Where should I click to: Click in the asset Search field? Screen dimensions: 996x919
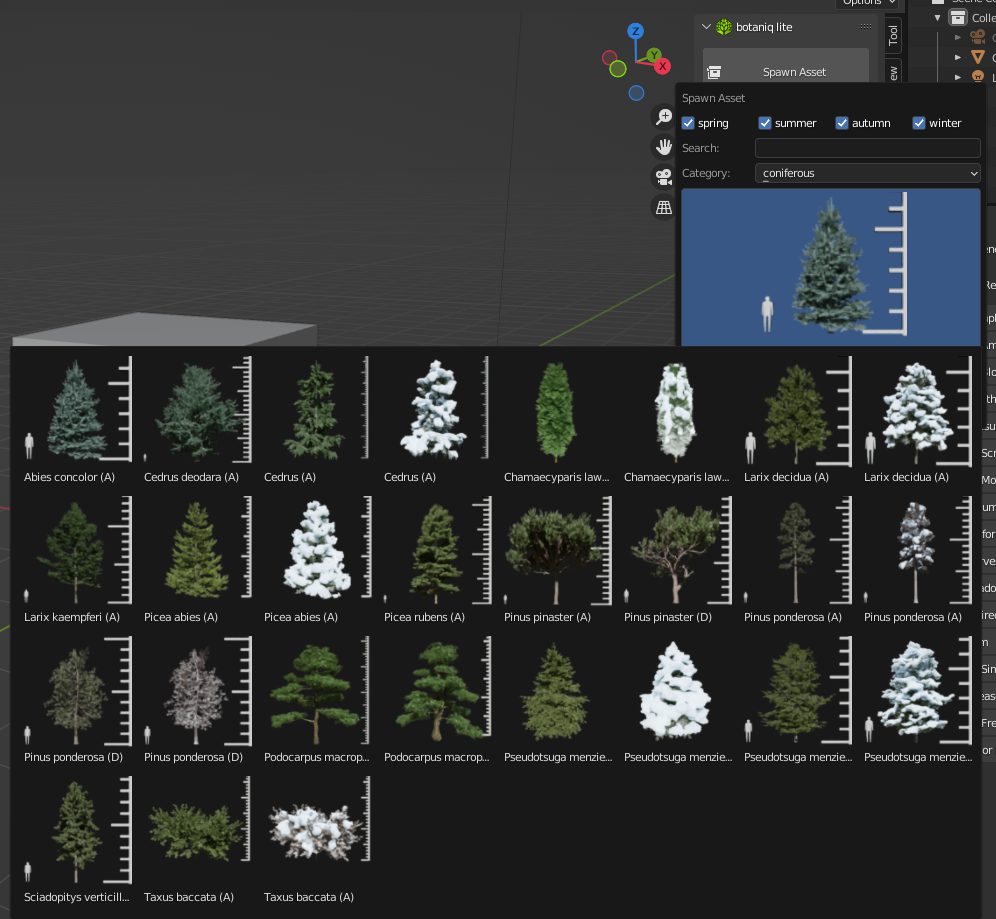coord(867,148)
